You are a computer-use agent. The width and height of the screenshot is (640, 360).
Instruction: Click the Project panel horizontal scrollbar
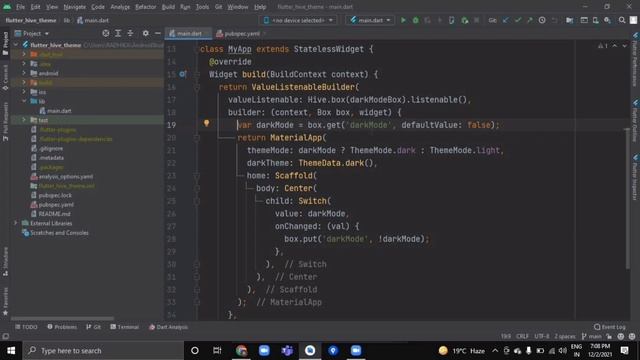coord(62,318)
